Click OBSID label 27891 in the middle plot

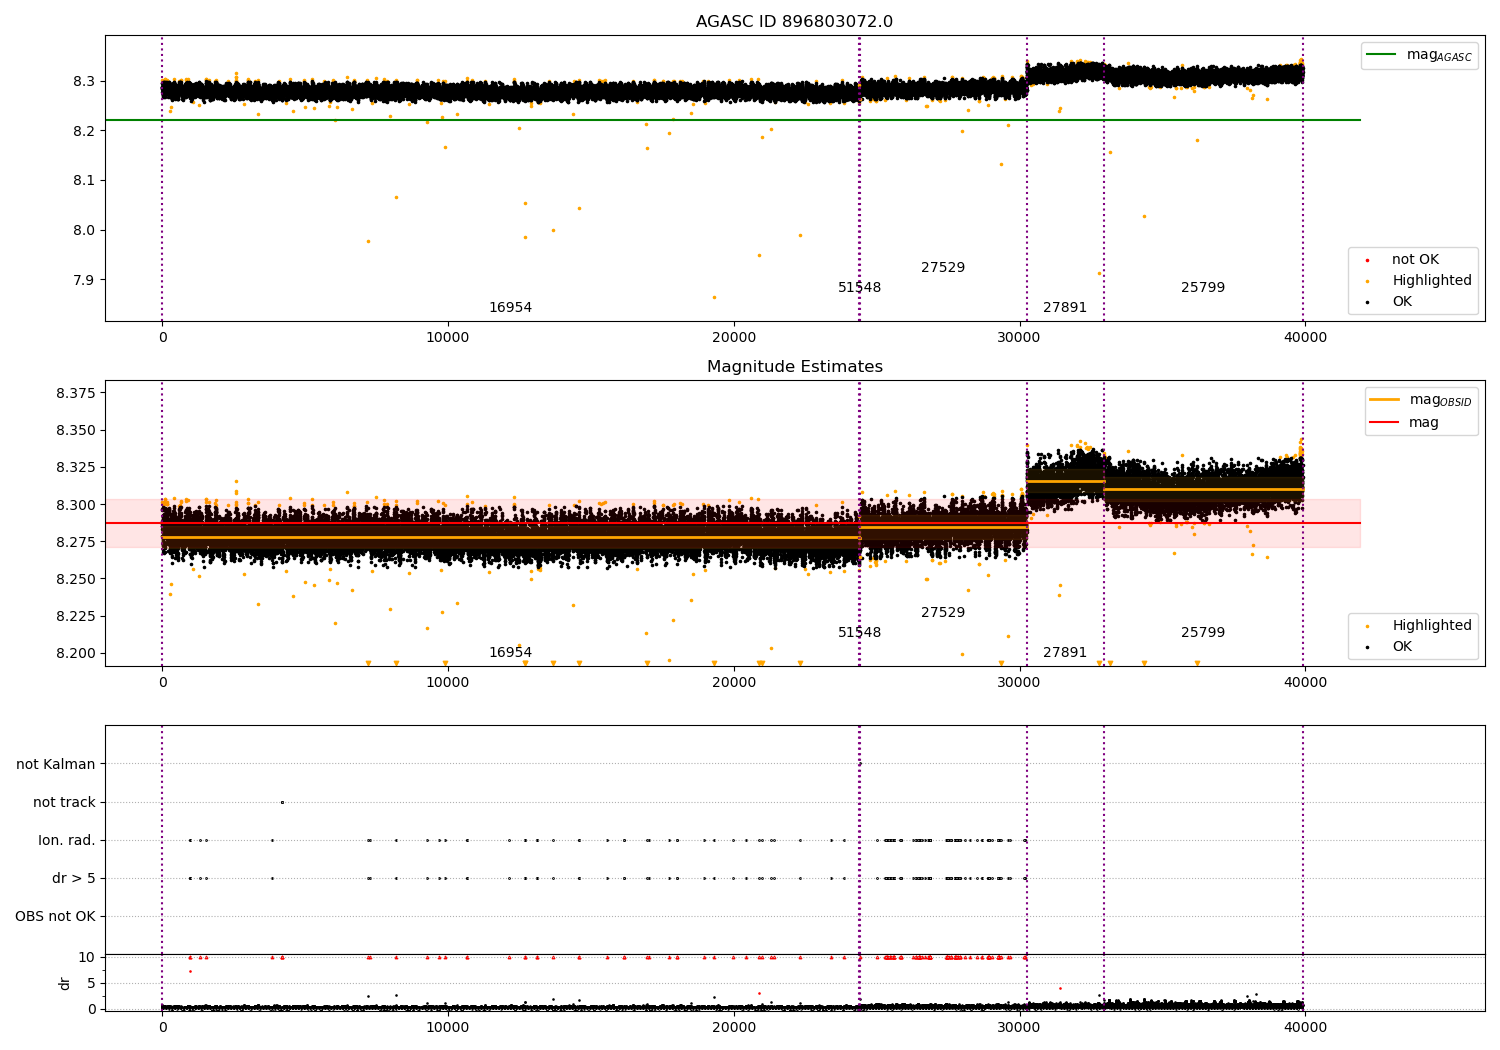click(1065, 653)
